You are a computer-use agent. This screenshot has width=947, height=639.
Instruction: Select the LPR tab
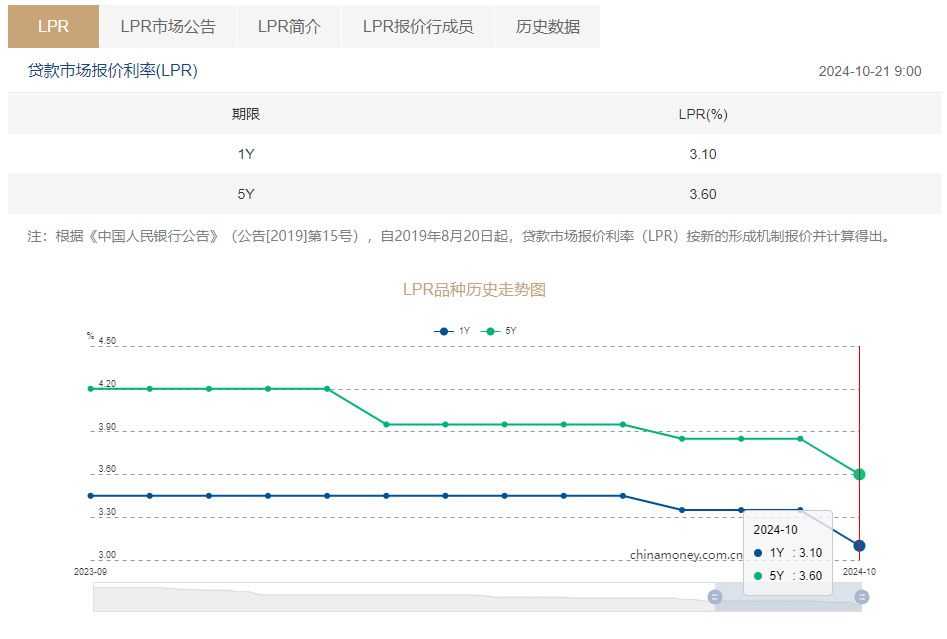coord(53,27)
